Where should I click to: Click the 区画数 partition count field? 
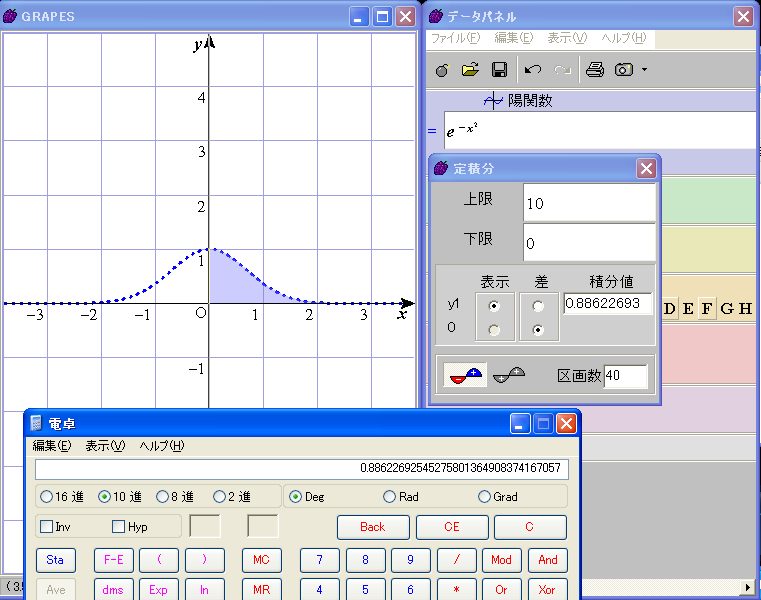(x=626, y=376)
